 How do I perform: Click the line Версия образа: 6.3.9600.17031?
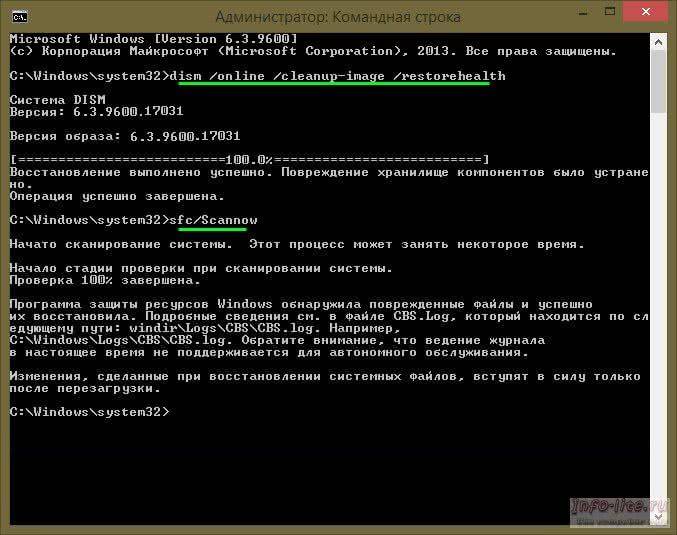[x=125, y=136]
